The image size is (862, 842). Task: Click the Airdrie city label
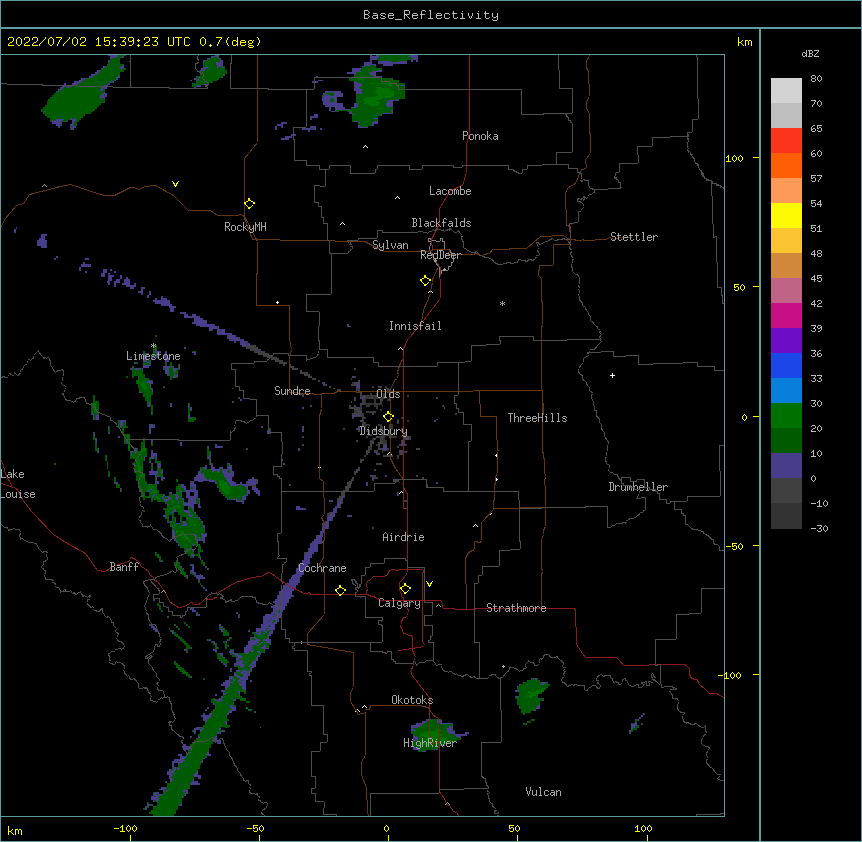(403, 537)
